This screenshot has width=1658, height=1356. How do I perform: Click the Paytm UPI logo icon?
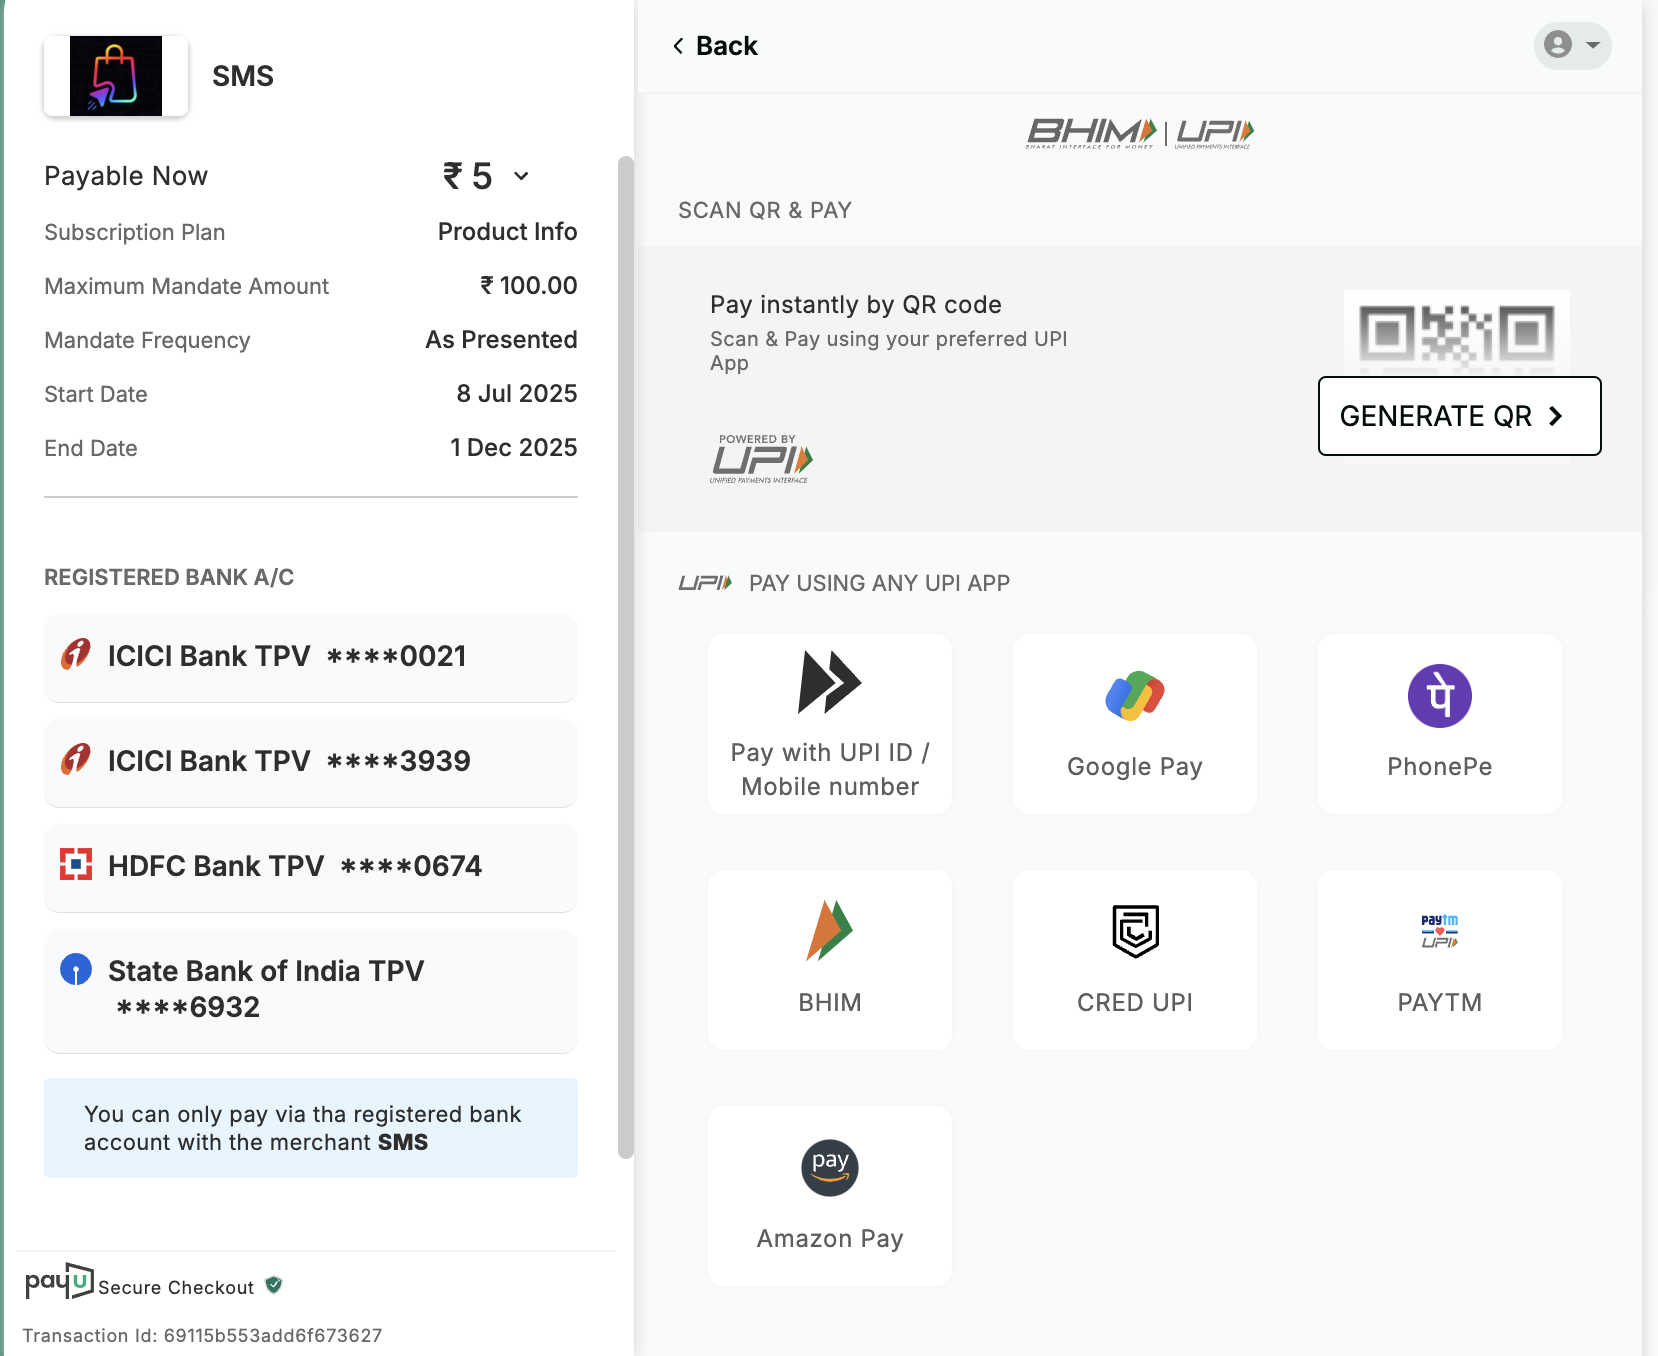coord(1440,931)
